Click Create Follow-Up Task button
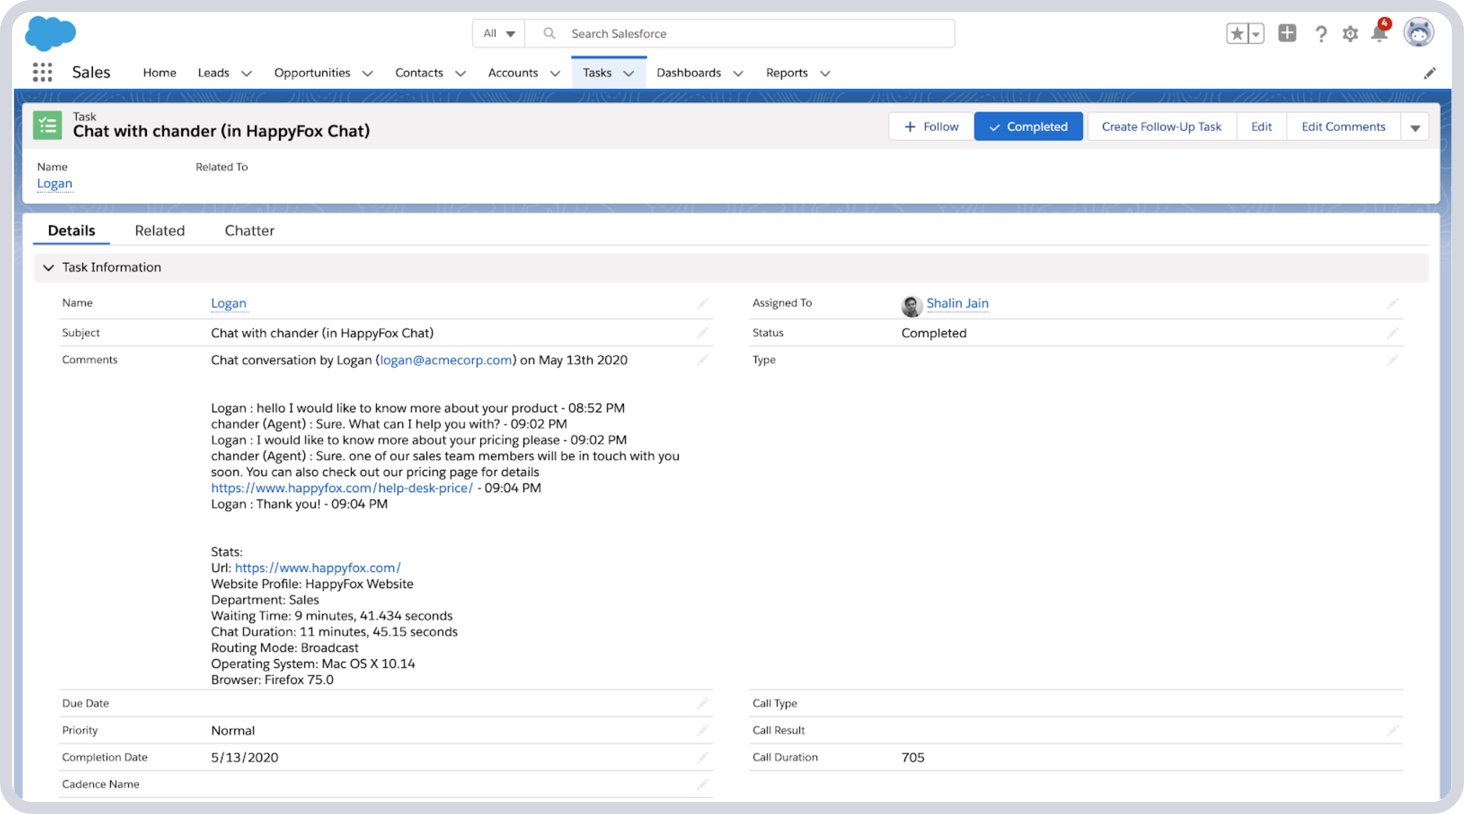Viewport: 1464px width, 814px height. coord(1162,127)
